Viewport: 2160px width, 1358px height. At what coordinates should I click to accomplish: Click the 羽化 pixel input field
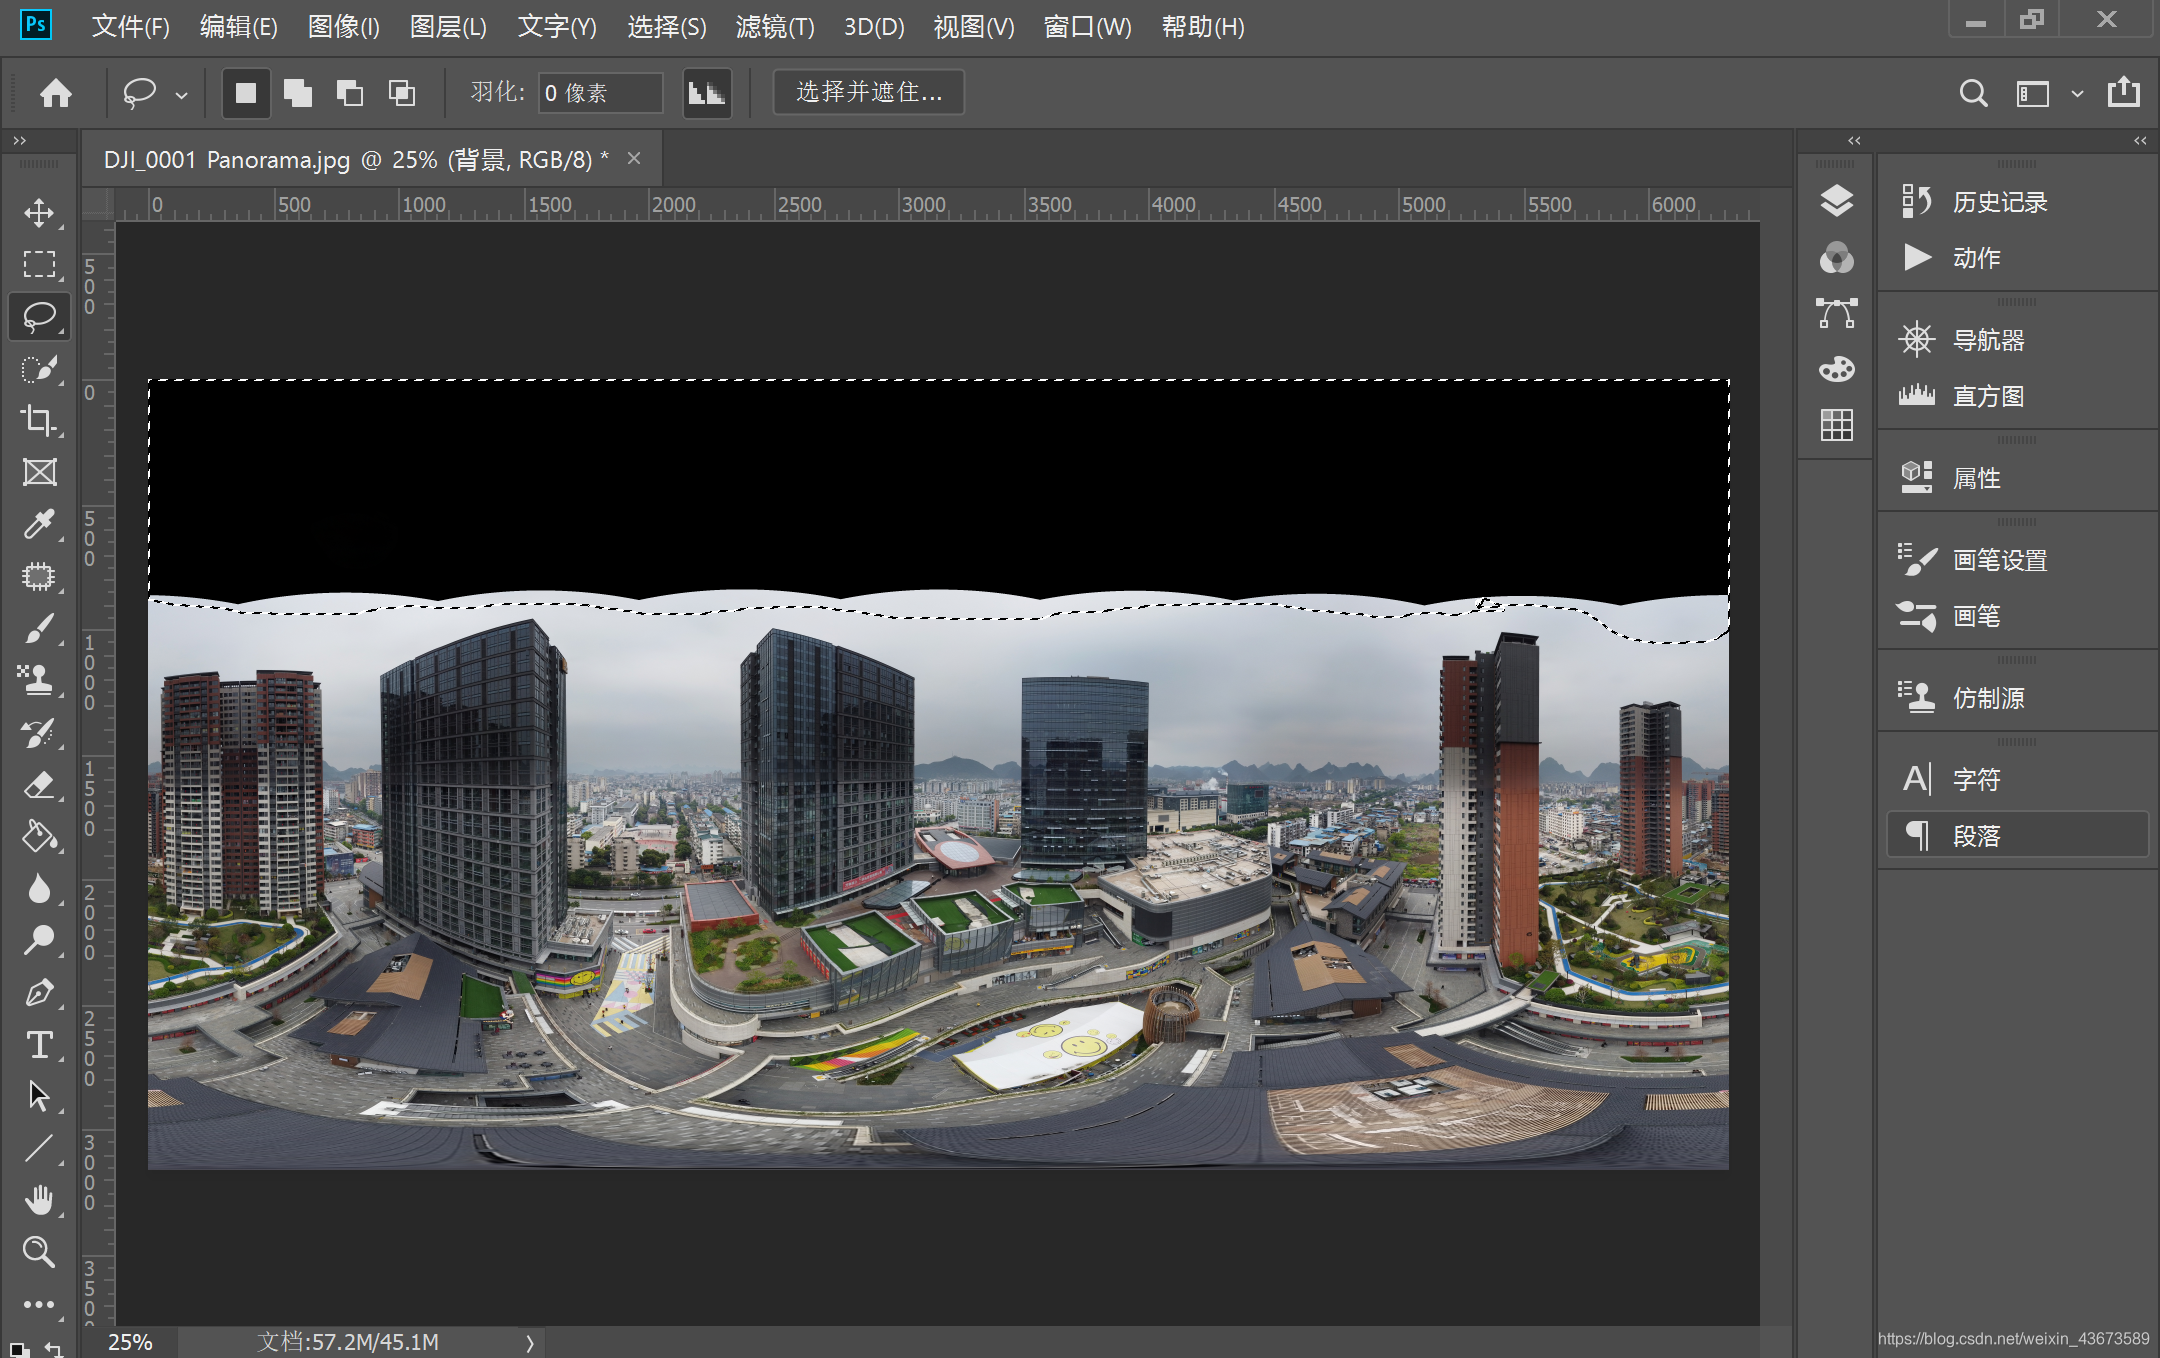[600, 93]
